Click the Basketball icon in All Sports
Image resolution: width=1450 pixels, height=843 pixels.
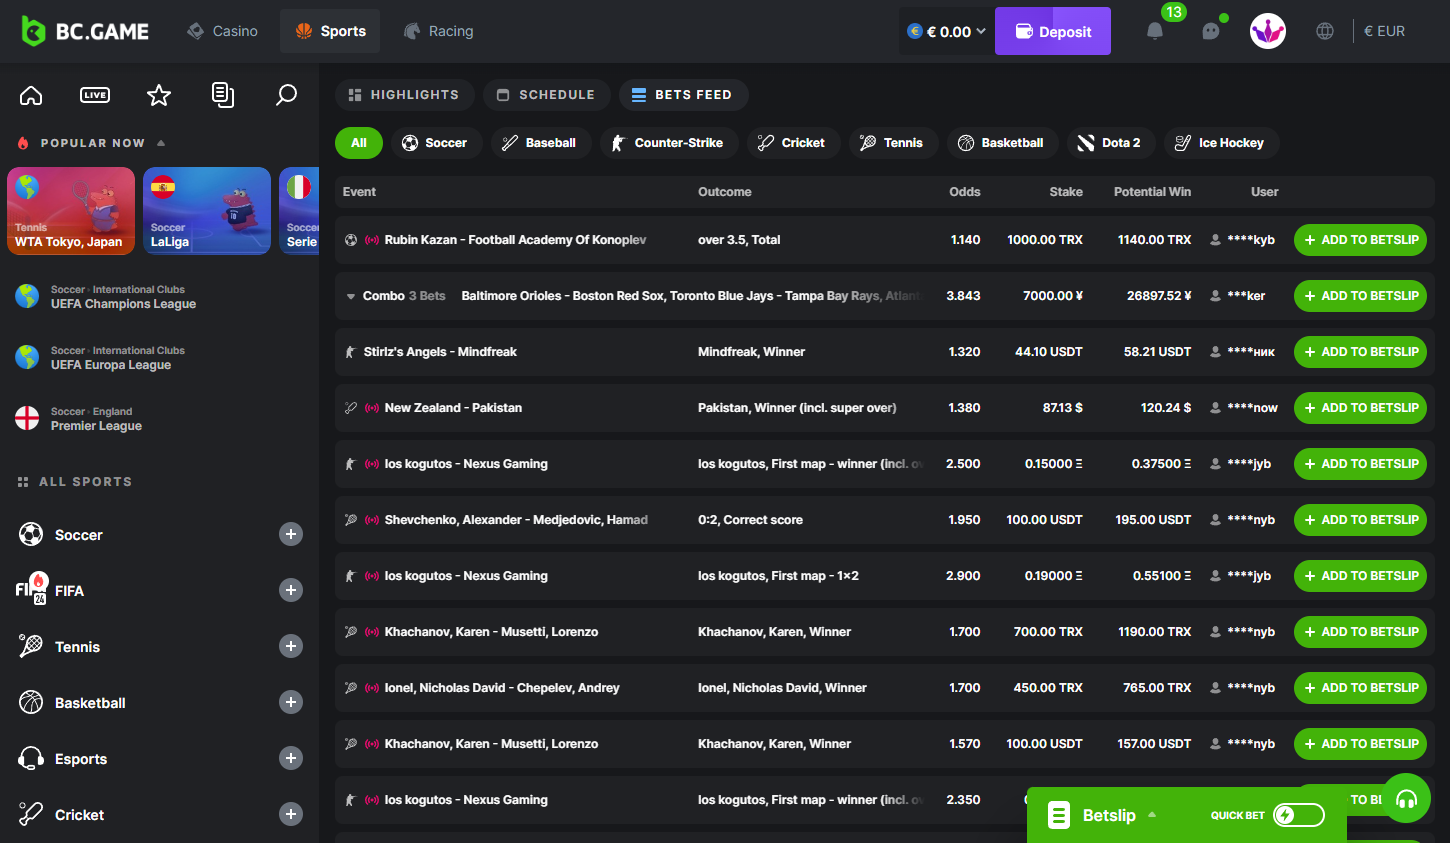pyautogui.click(x=31, y=702)
